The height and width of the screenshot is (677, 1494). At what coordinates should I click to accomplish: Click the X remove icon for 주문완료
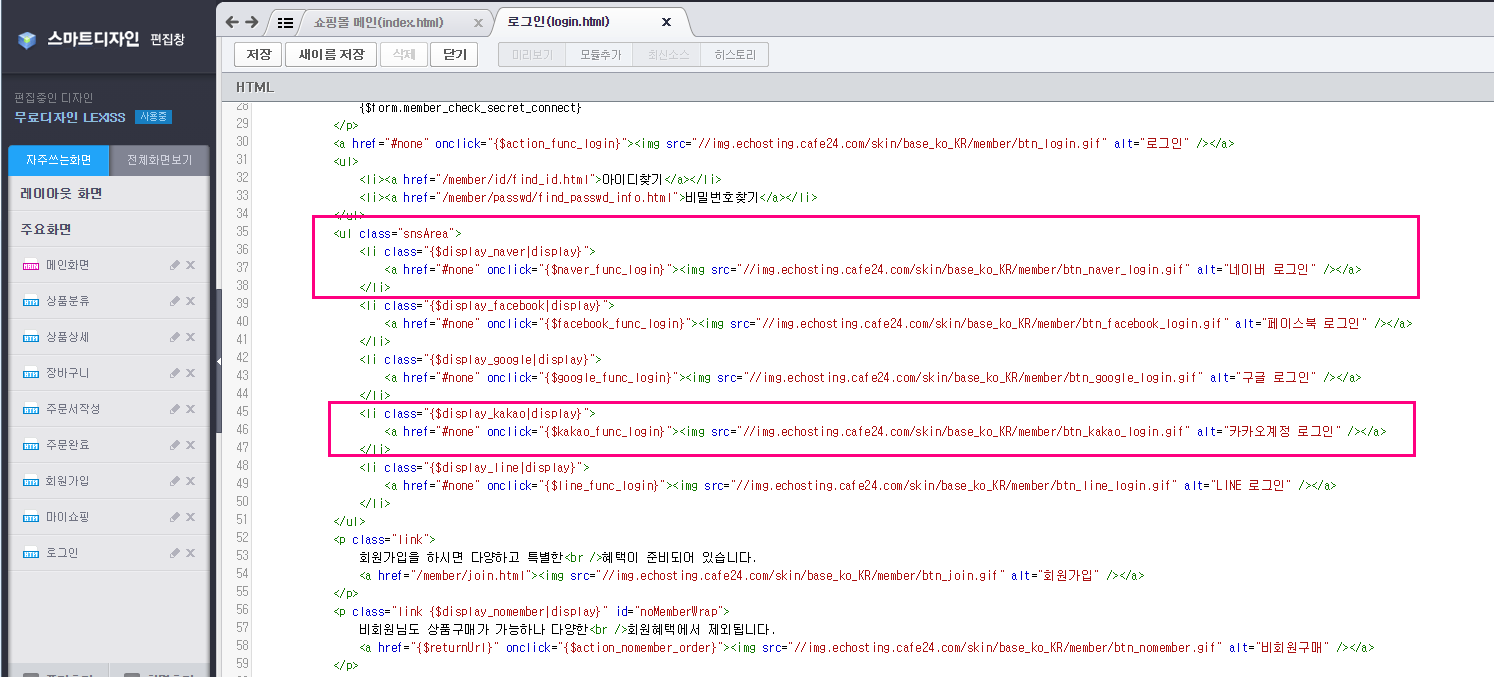(190, 445)
